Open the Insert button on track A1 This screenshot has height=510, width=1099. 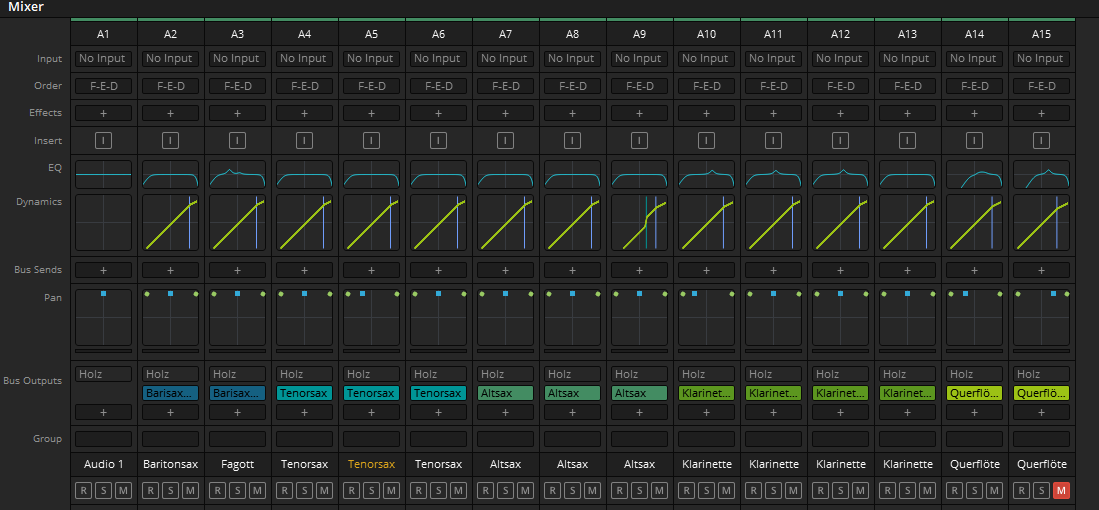coord(103,141)
